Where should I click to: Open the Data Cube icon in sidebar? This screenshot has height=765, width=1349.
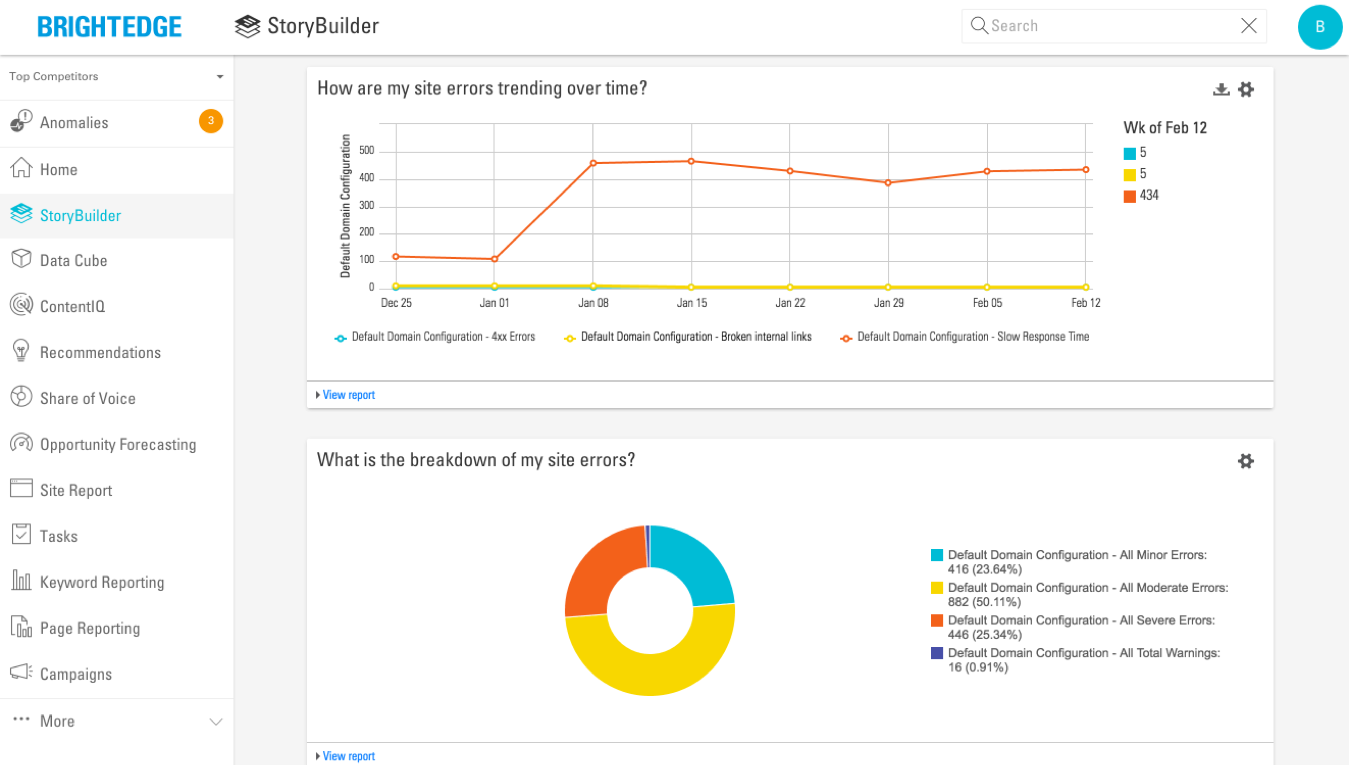point(21,260)
